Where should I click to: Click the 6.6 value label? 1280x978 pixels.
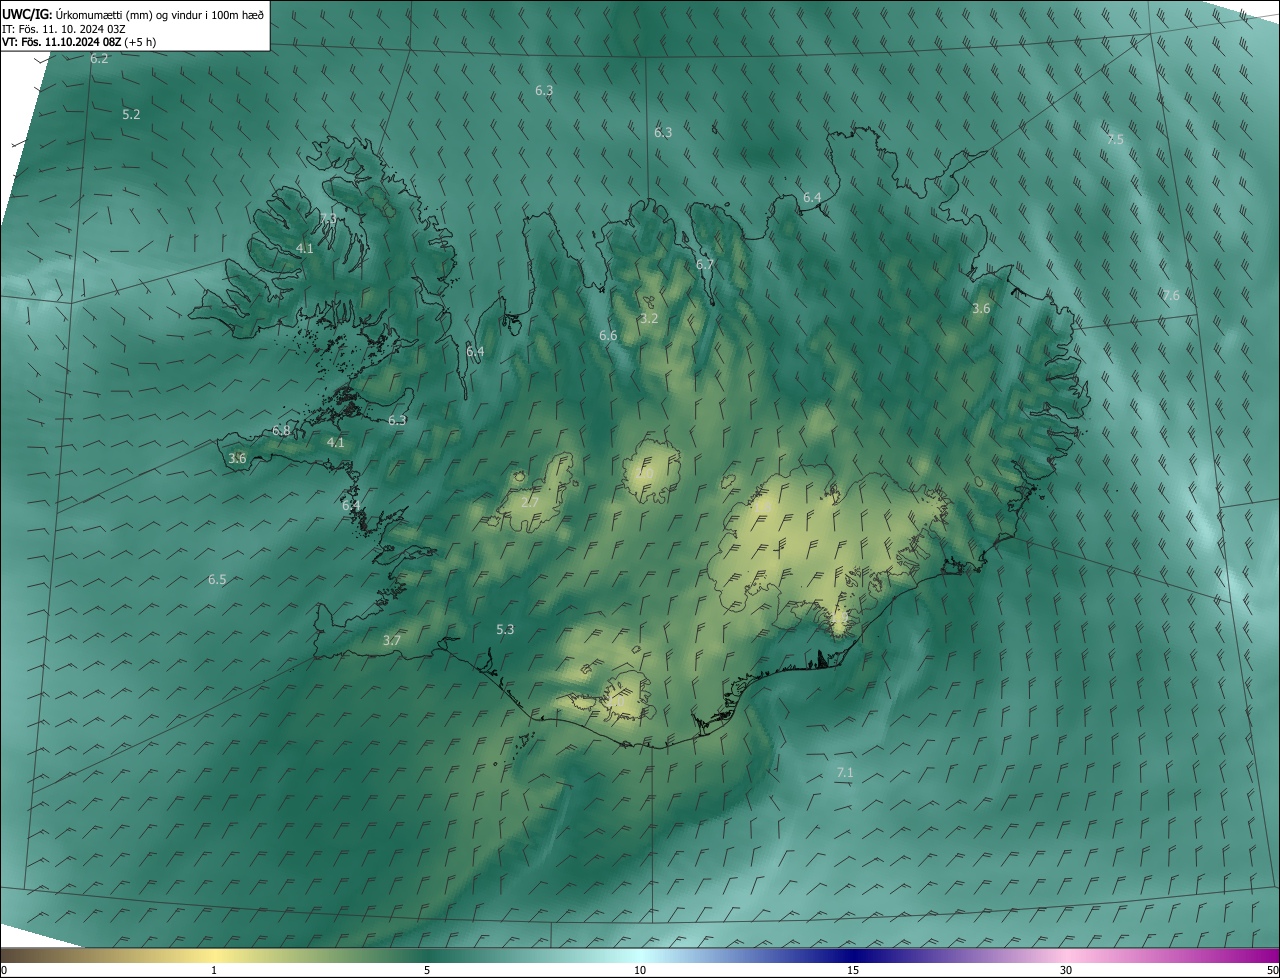pyautogui.click(x=608, y=336)
